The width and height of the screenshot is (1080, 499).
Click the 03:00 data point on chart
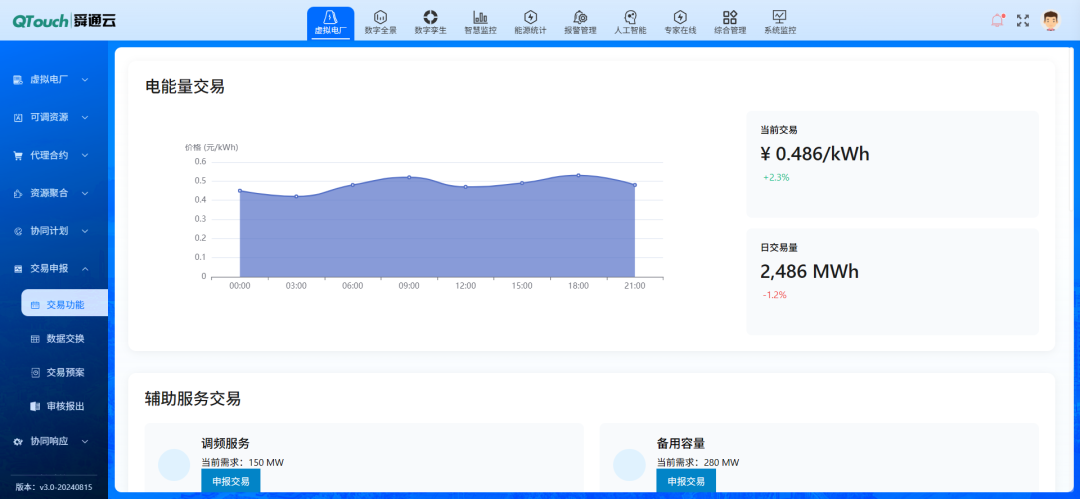(x=296, y=196)
